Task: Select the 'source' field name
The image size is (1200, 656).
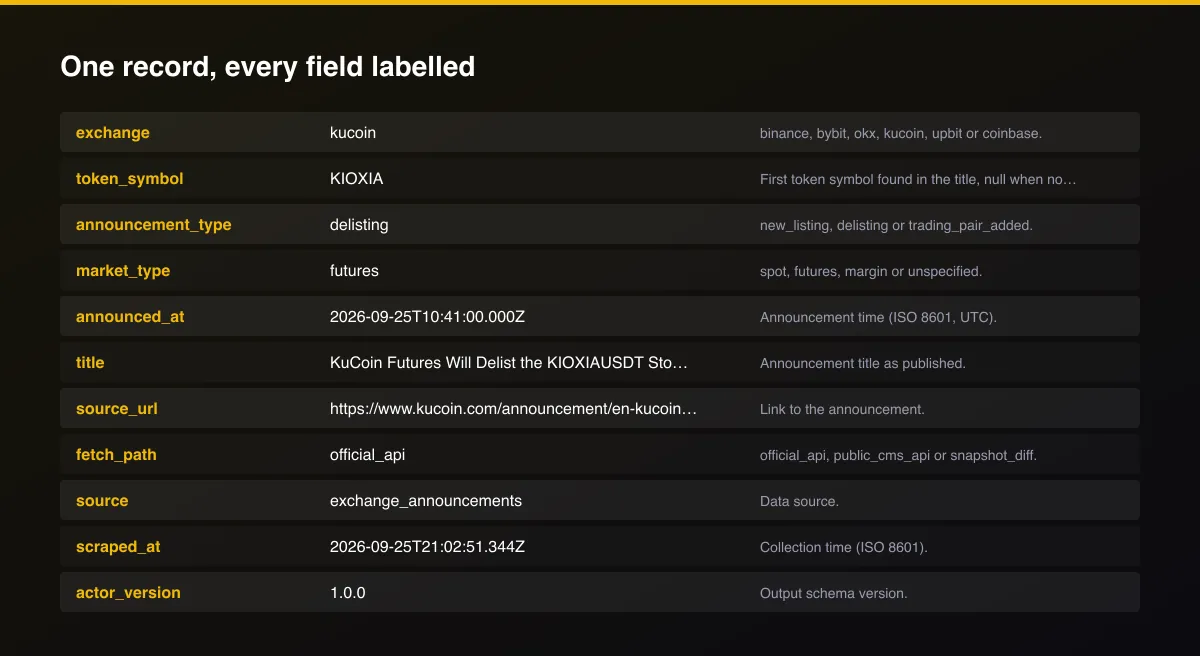Action: tap(102, 501)
